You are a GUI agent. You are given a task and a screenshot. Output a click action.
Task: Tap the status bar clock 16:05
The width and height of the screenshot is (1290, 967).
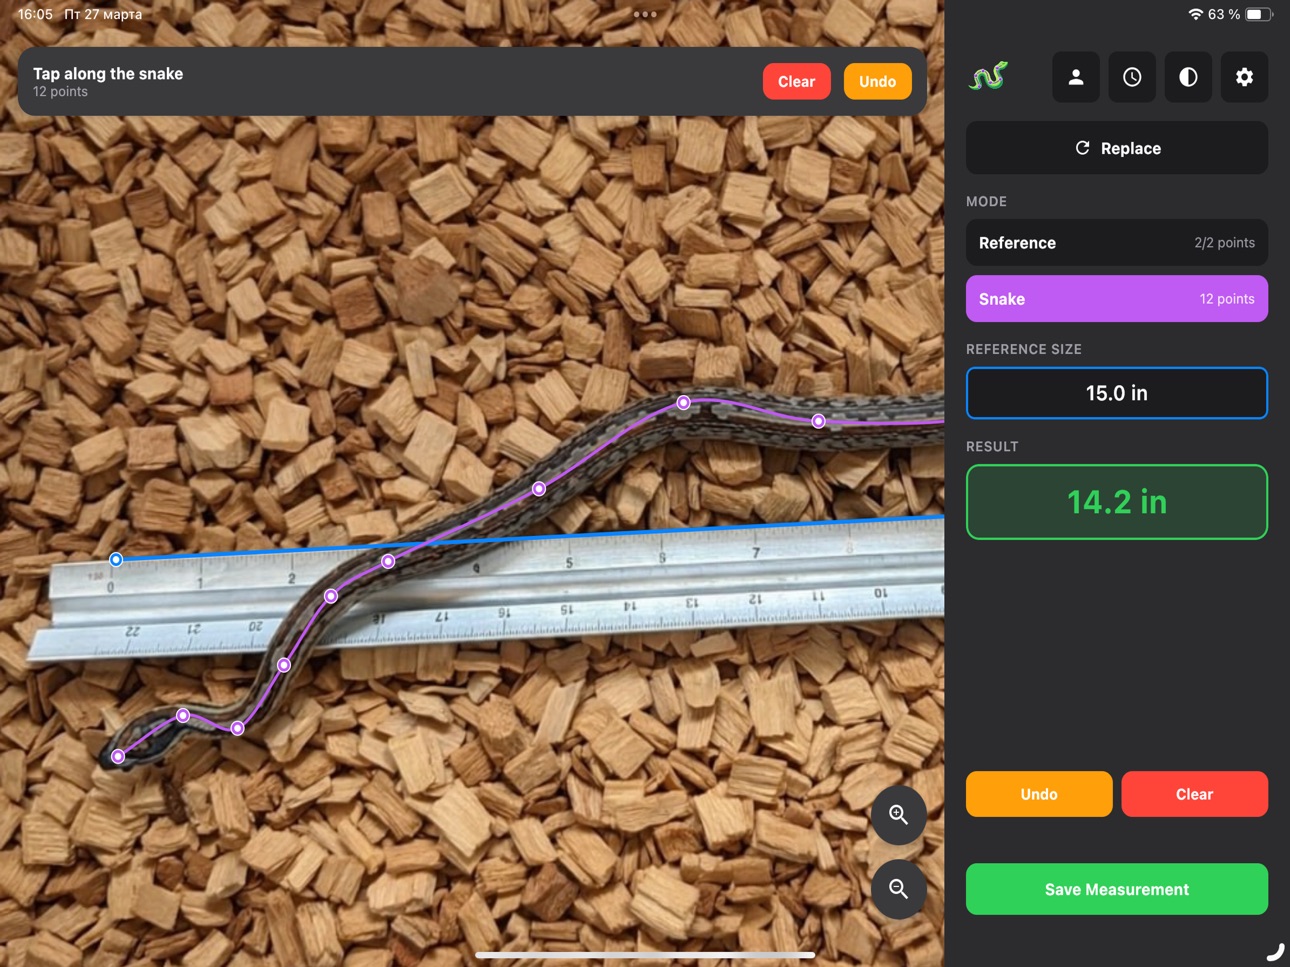35,14
